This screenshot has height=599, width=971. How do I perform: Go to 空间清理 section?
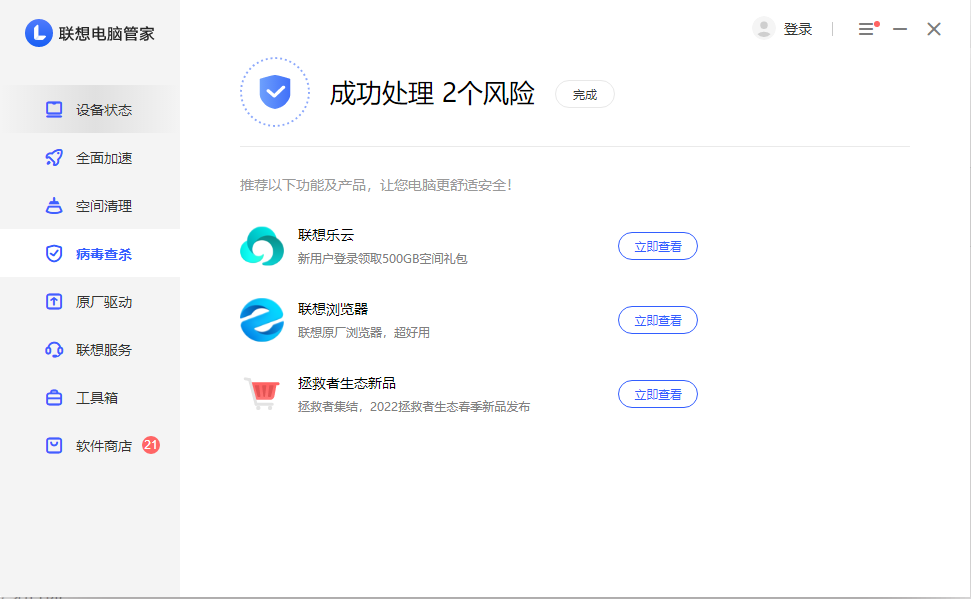(x=90, y=206)
